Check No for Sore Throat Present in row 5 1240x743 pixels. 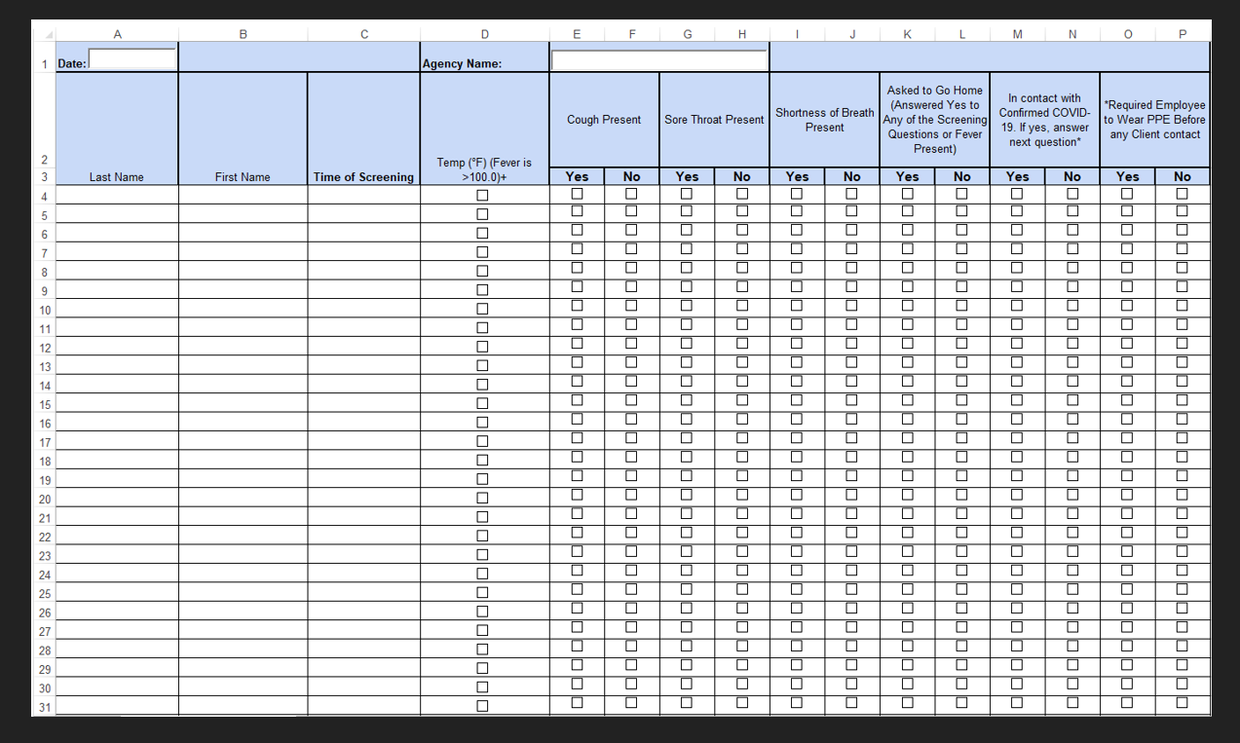pyautogui.click(x=741, y=213)
